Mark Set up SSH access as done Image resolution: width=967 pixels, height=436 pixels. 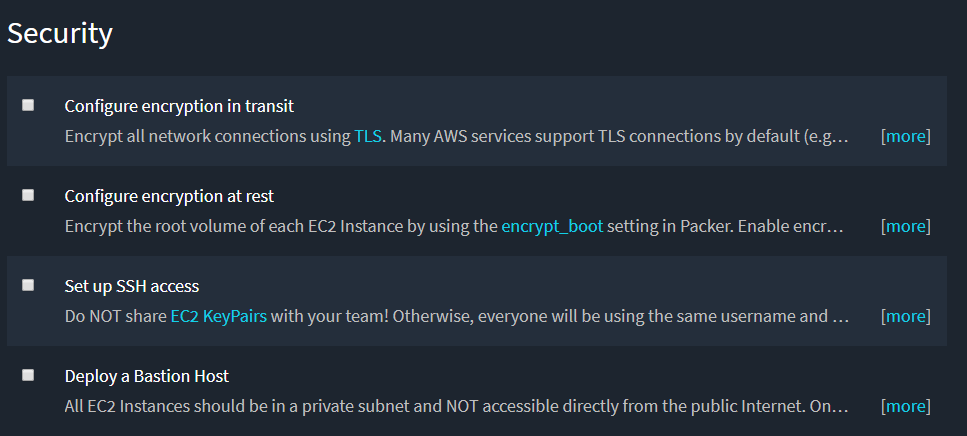(28, 285)
